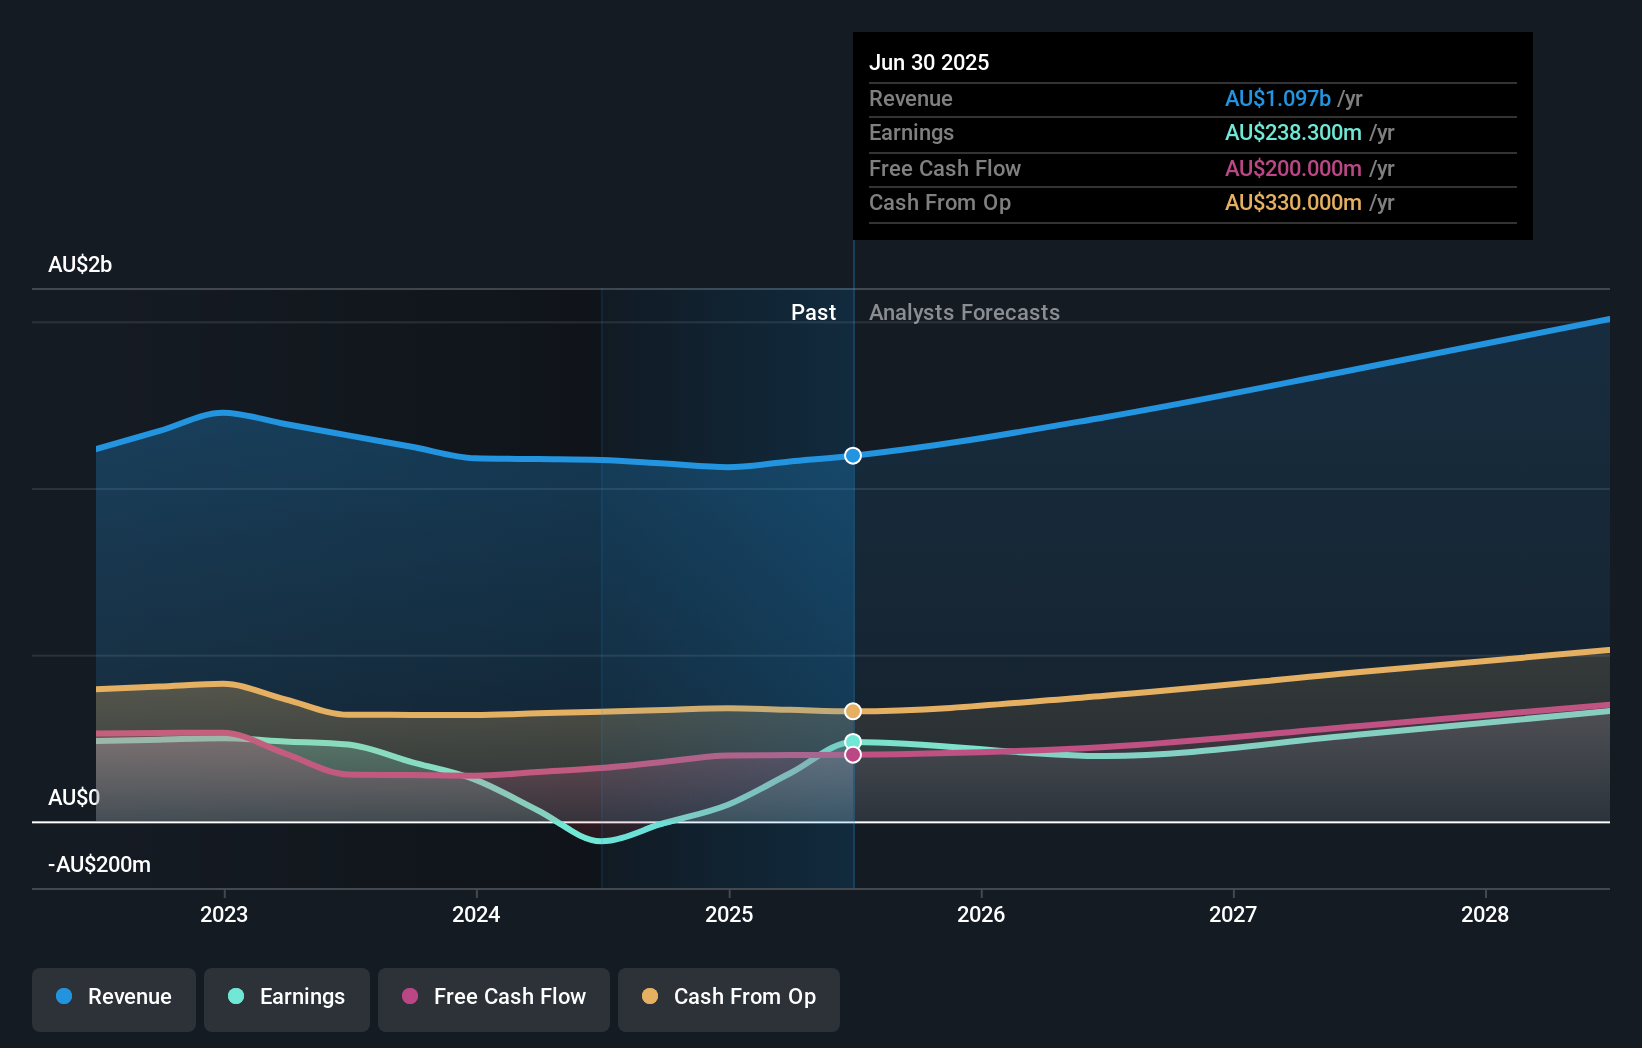This screenshot has height=1048, width=1642.
Task: Click the pink Free Cash Flow chart marker
Action: click(853, 755)
